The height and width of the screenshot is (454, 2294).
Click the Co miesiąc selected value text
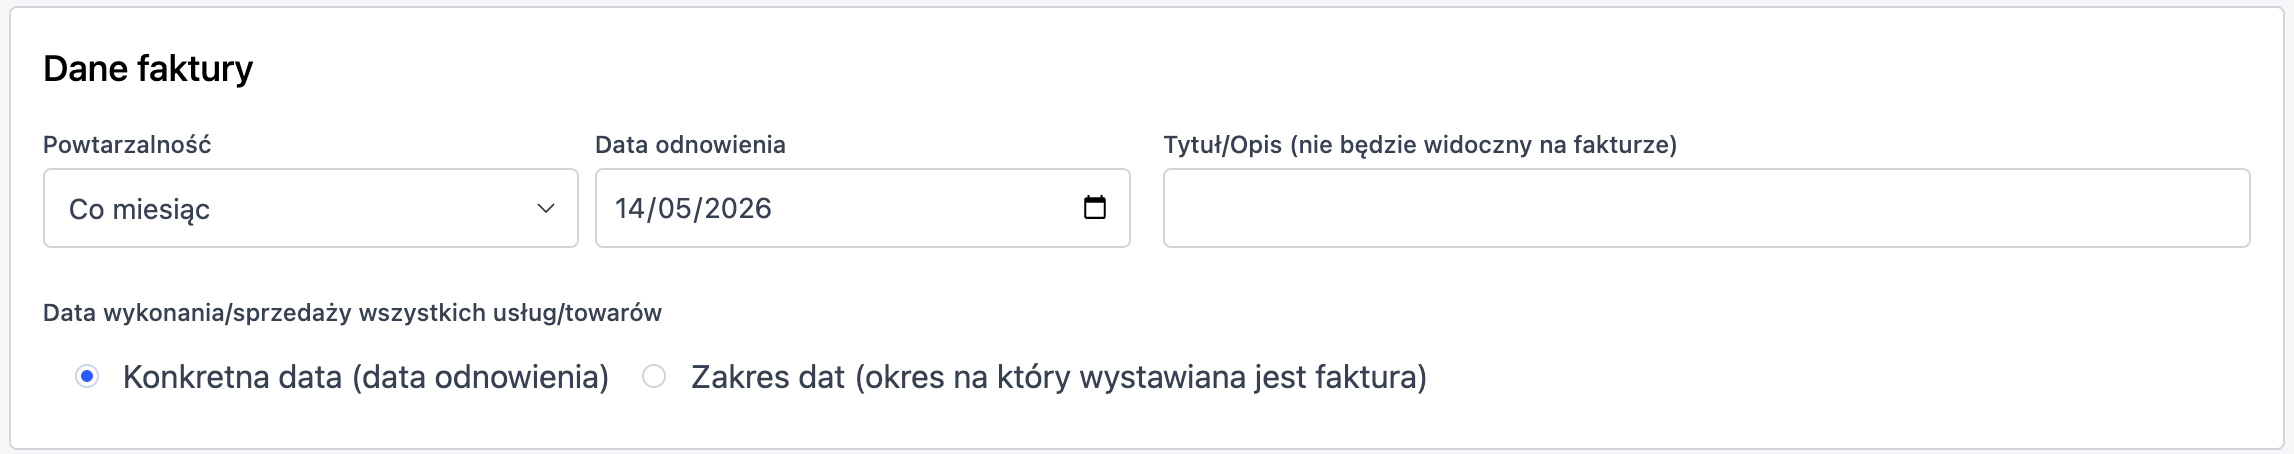coord(139,209)
